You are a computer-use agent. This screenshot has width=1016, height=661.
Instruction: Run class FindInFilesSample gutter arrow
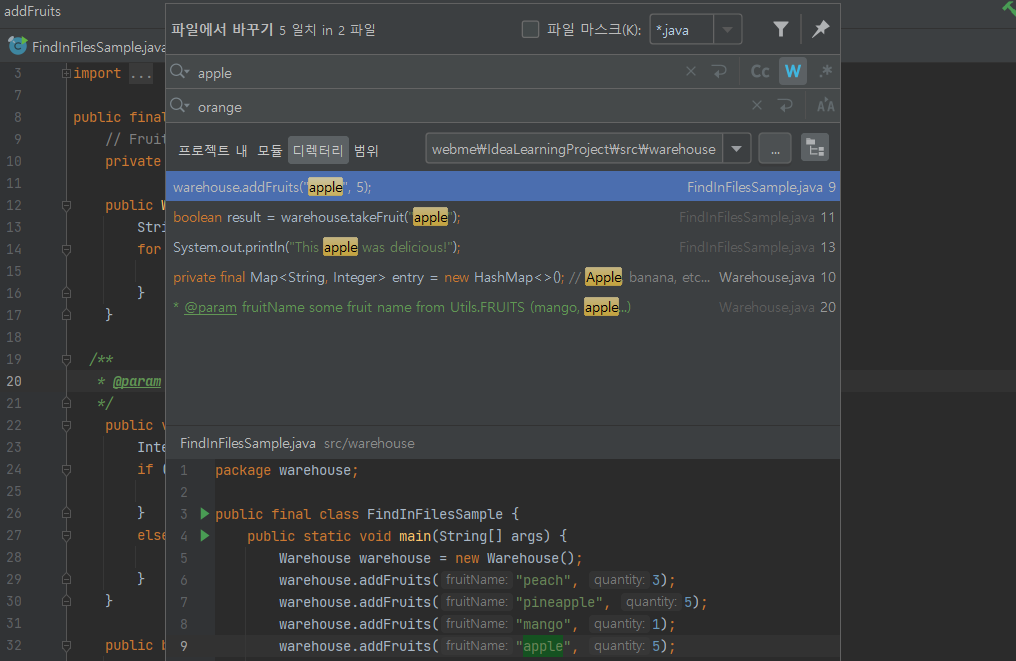[204, 513]
